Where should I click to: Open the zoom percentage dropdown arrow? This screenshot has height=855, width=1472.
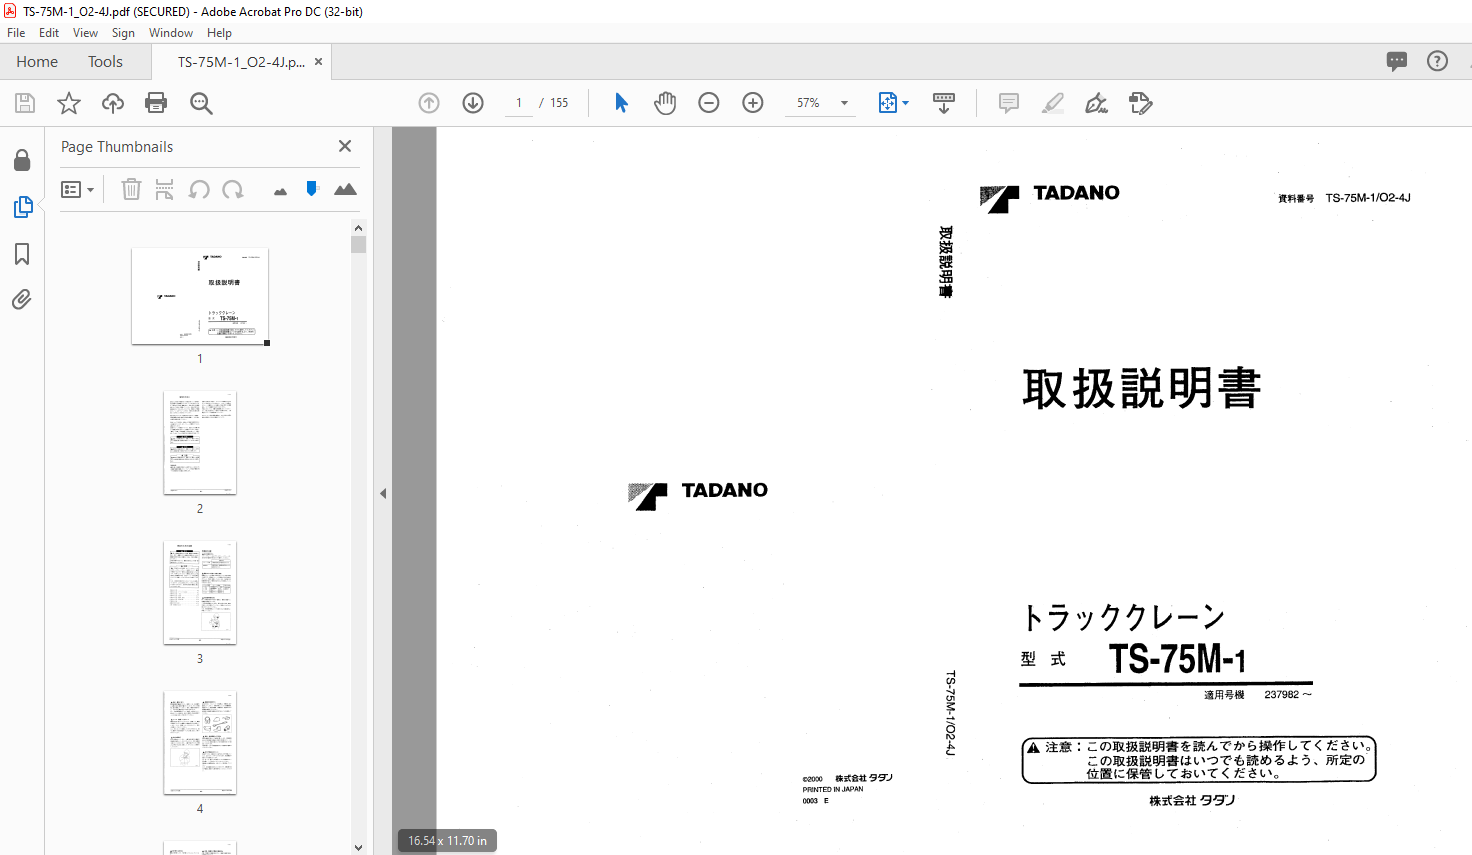(844, 103)
